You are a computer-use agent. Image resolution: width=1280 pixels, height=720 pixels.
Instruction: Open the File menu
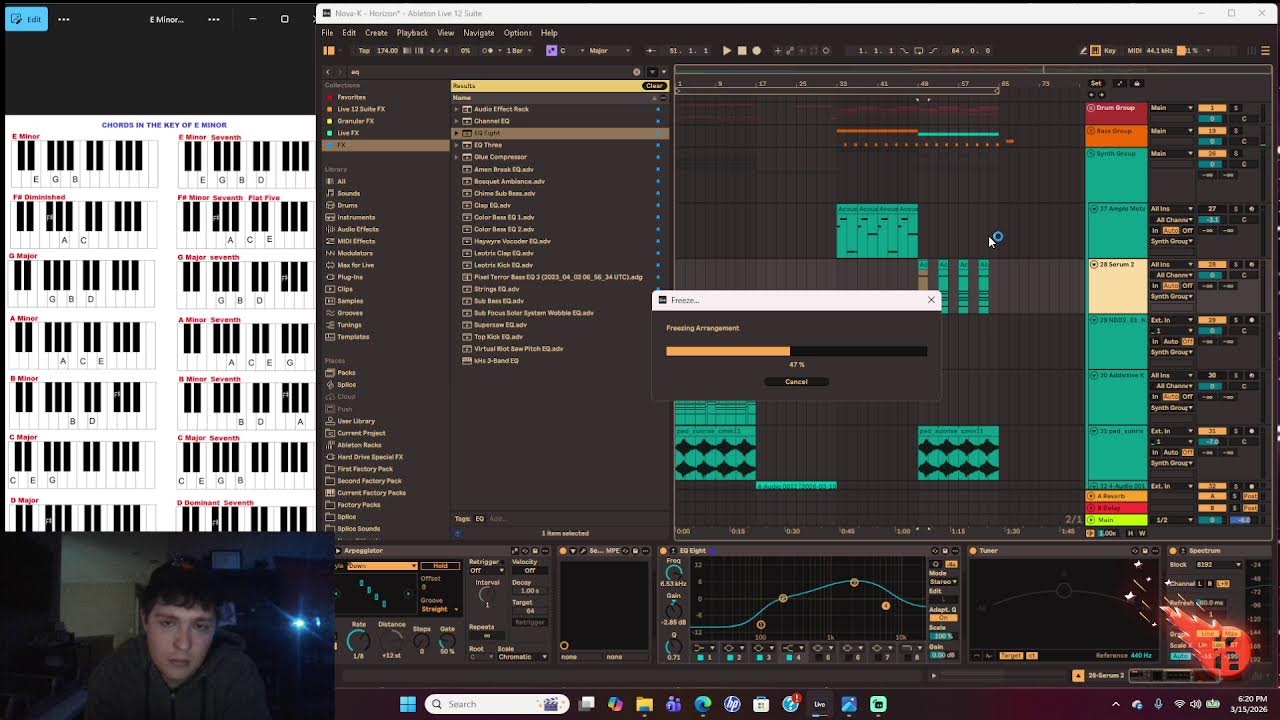[327, 32]
